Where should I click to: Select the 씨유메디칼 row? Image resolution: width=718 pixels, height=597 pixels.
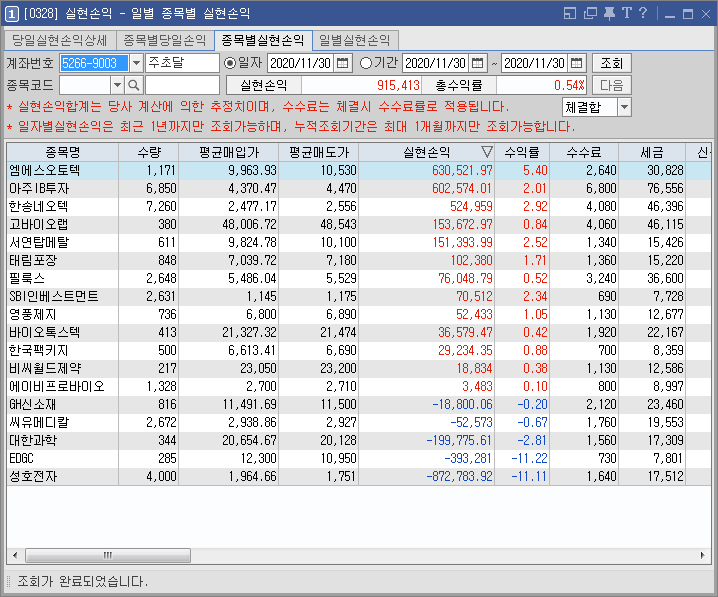[359, 423]
